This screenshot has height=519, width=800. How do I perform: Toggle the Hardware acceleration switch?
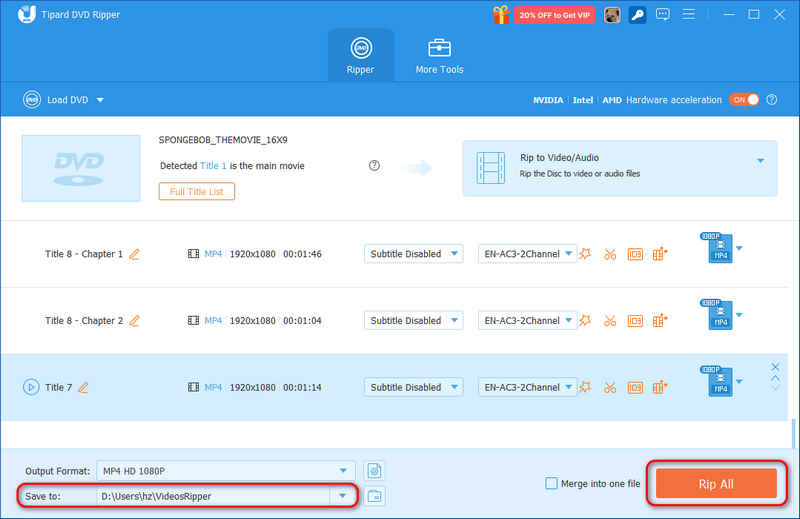[744, 100]
